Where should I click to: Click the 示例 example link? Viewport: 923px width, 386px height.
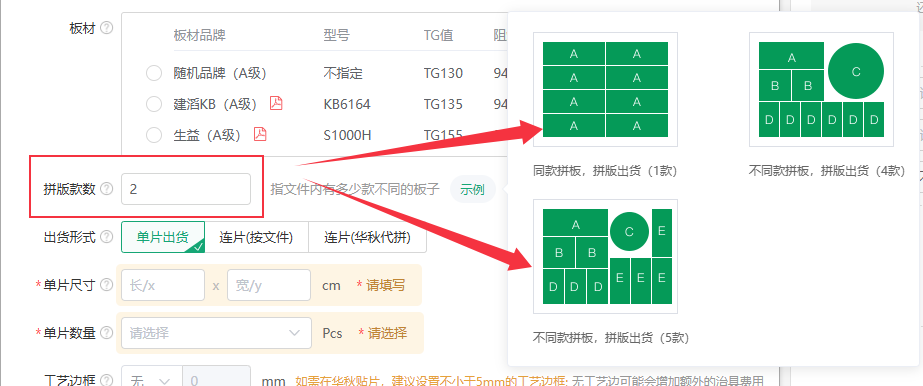click(x=472, y=189)
